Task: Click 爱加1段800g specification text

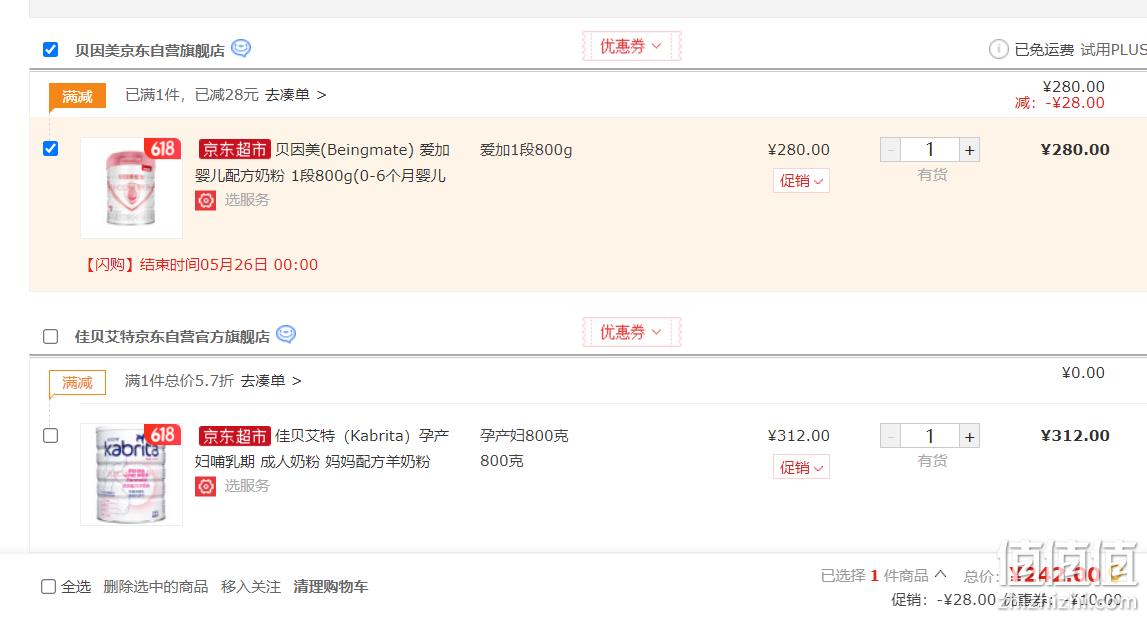Action: coord(526,150)
